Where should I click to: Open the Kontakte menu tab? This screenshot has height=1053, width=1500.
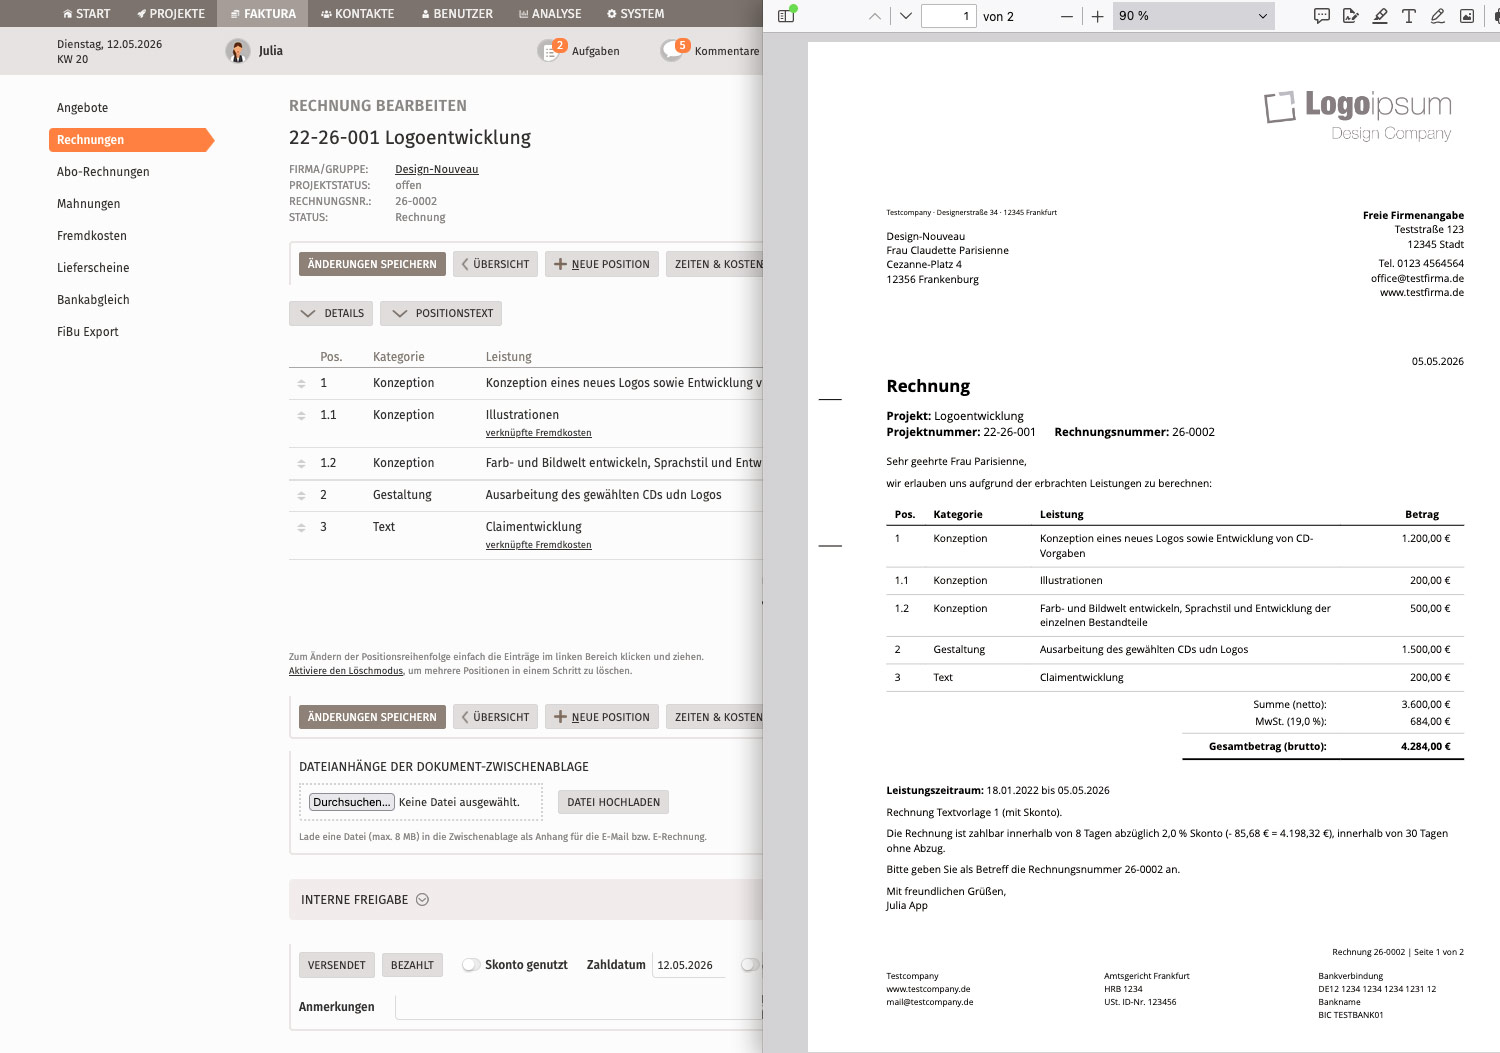[357, 14]
